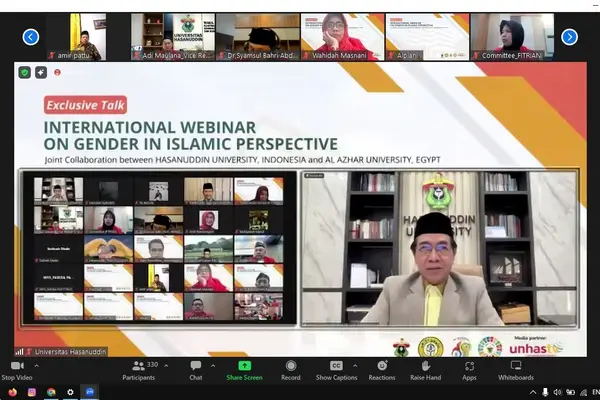Select Alpiani video thumbnail
The image size is (600, 400).
(427, 37)
